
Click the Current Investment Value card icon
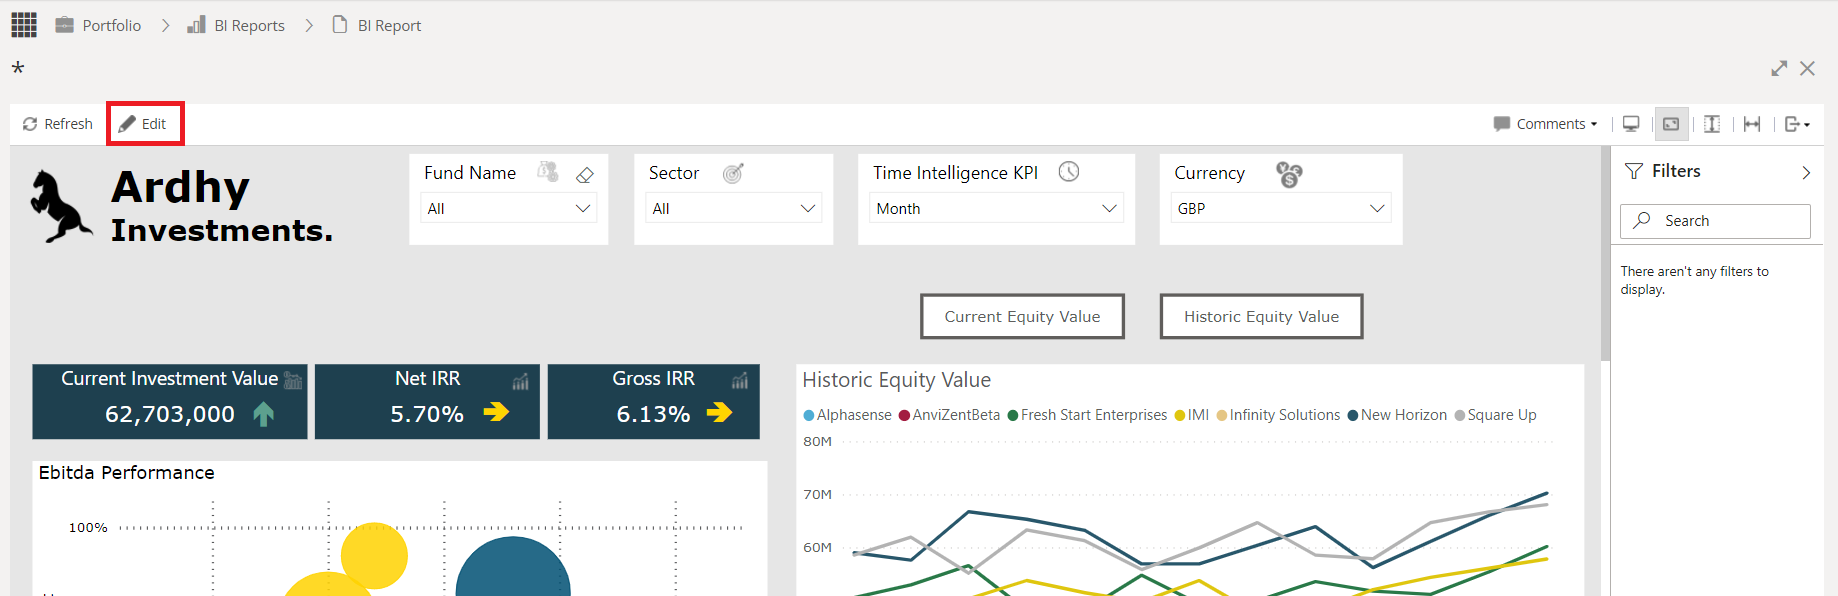pyautogui.click(x=293, y=380)
